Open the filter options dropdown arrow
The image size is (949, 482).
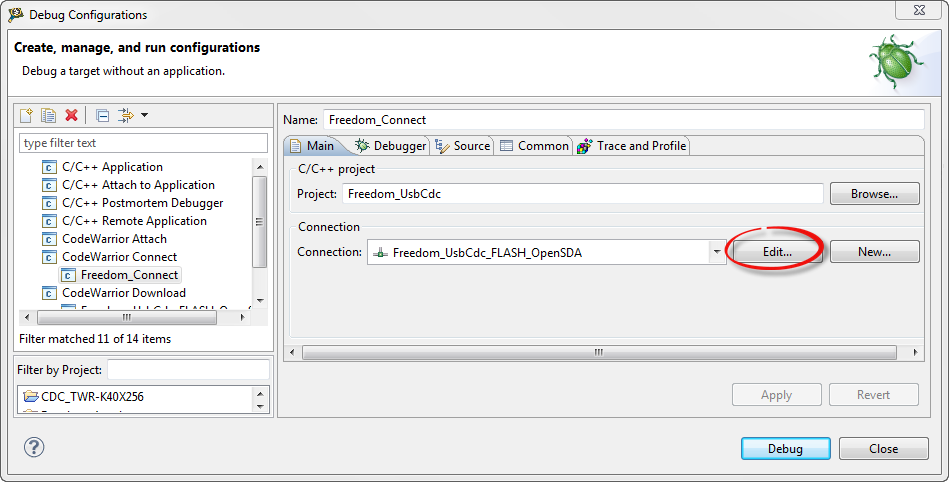(144, 116)
